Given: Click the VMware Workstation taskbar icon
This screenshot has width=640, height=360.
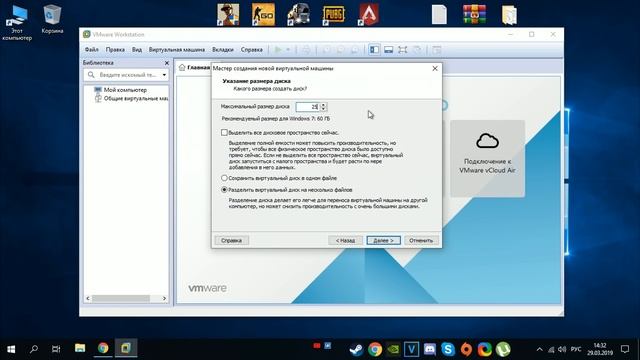Looking at the screenshot, I should pos(126,348).
